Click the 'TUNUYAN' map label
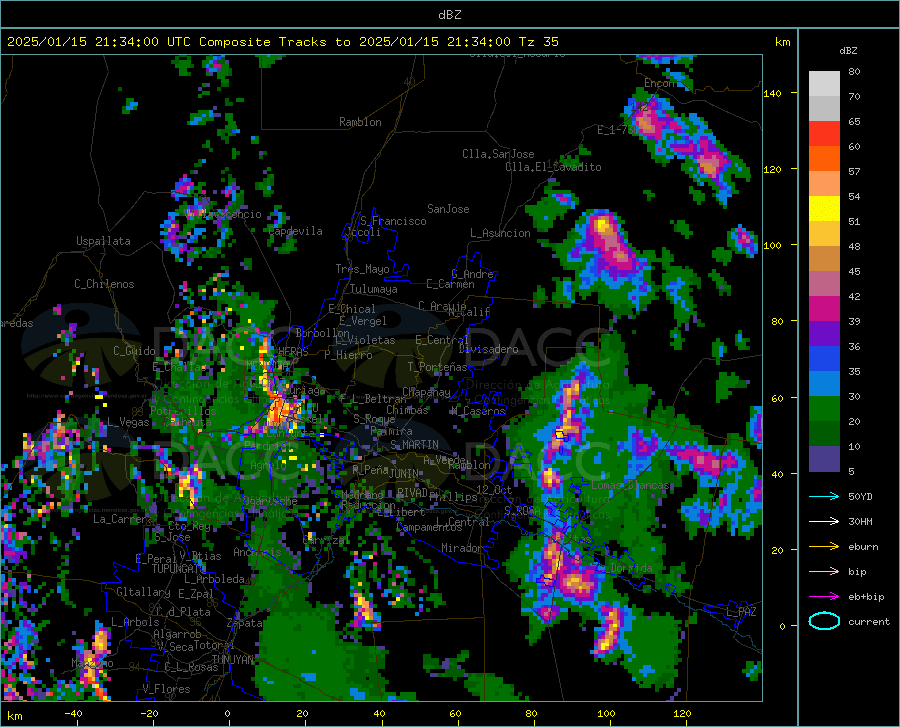Image resolution: width=900 pixels, height=727 pixels. (232, 660)
